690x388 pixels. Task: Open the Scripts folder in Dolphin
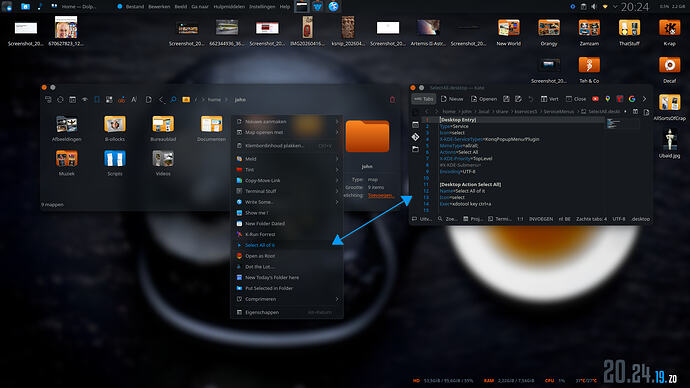(x=115, y=163)
